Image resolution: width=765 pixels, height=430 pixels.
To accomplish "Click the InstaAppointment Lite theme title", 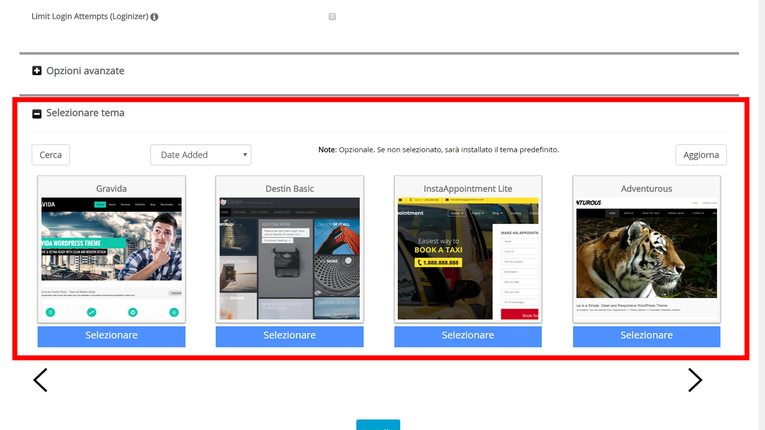I will point(468,188).
